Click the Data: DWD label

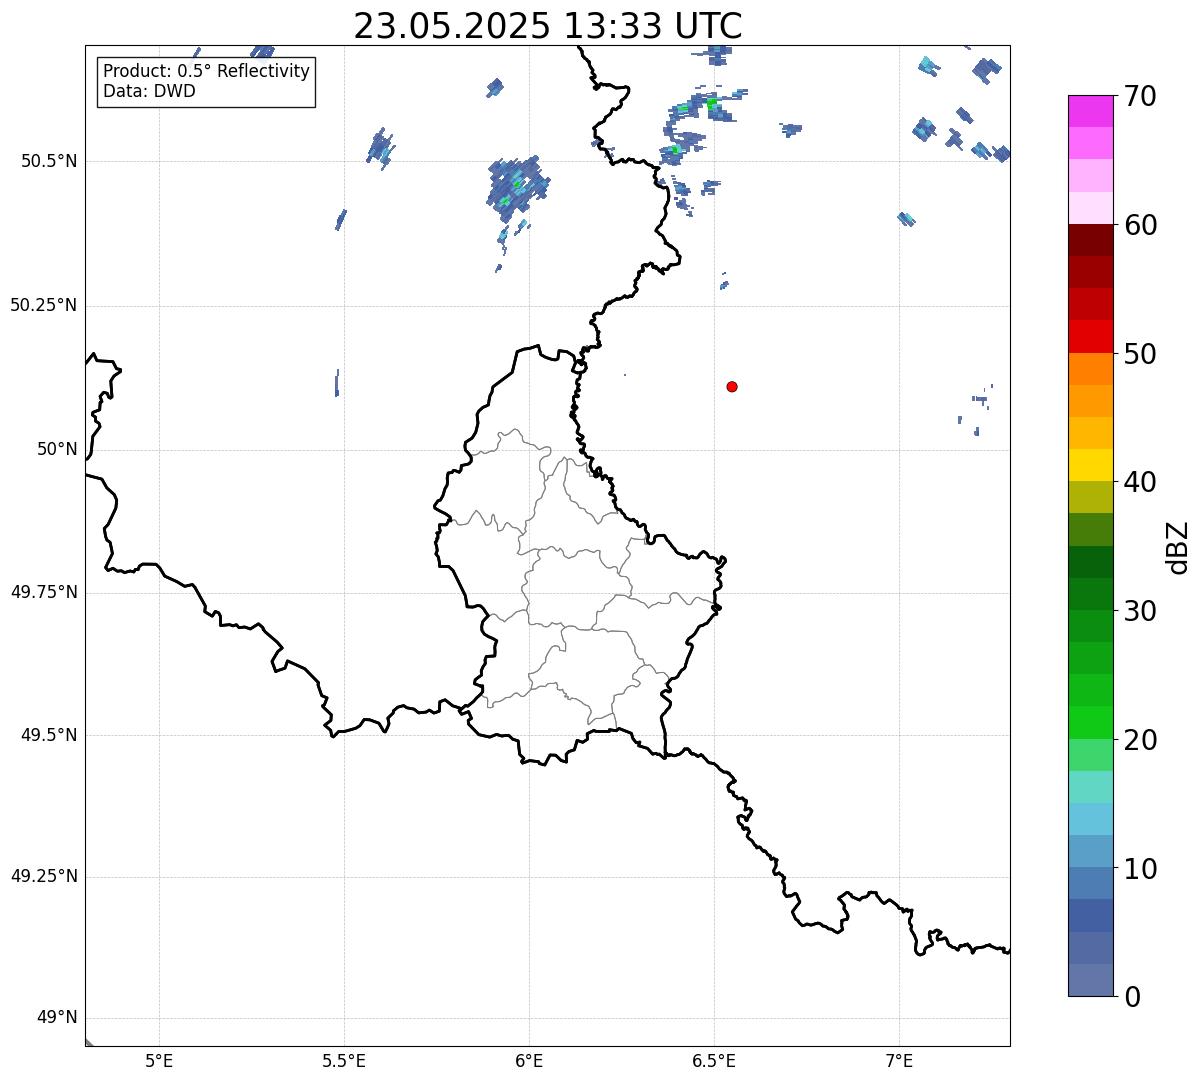[x=149, y=91]
